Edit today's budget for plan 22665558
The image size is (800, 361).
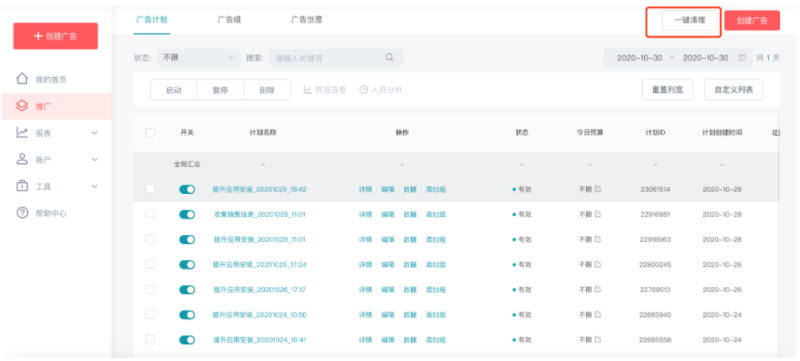click(598, 340)
